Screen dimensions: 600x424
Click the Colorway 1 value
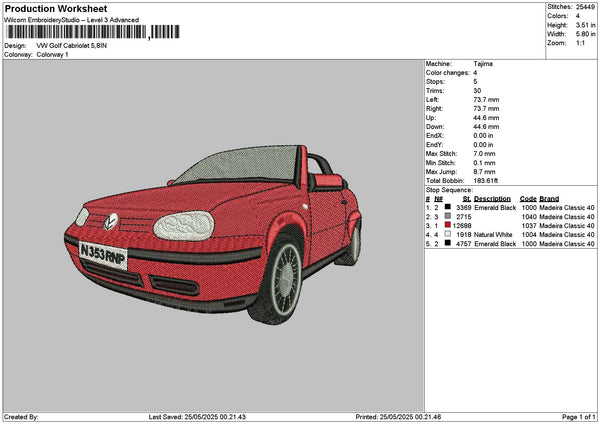pos(52,55)
